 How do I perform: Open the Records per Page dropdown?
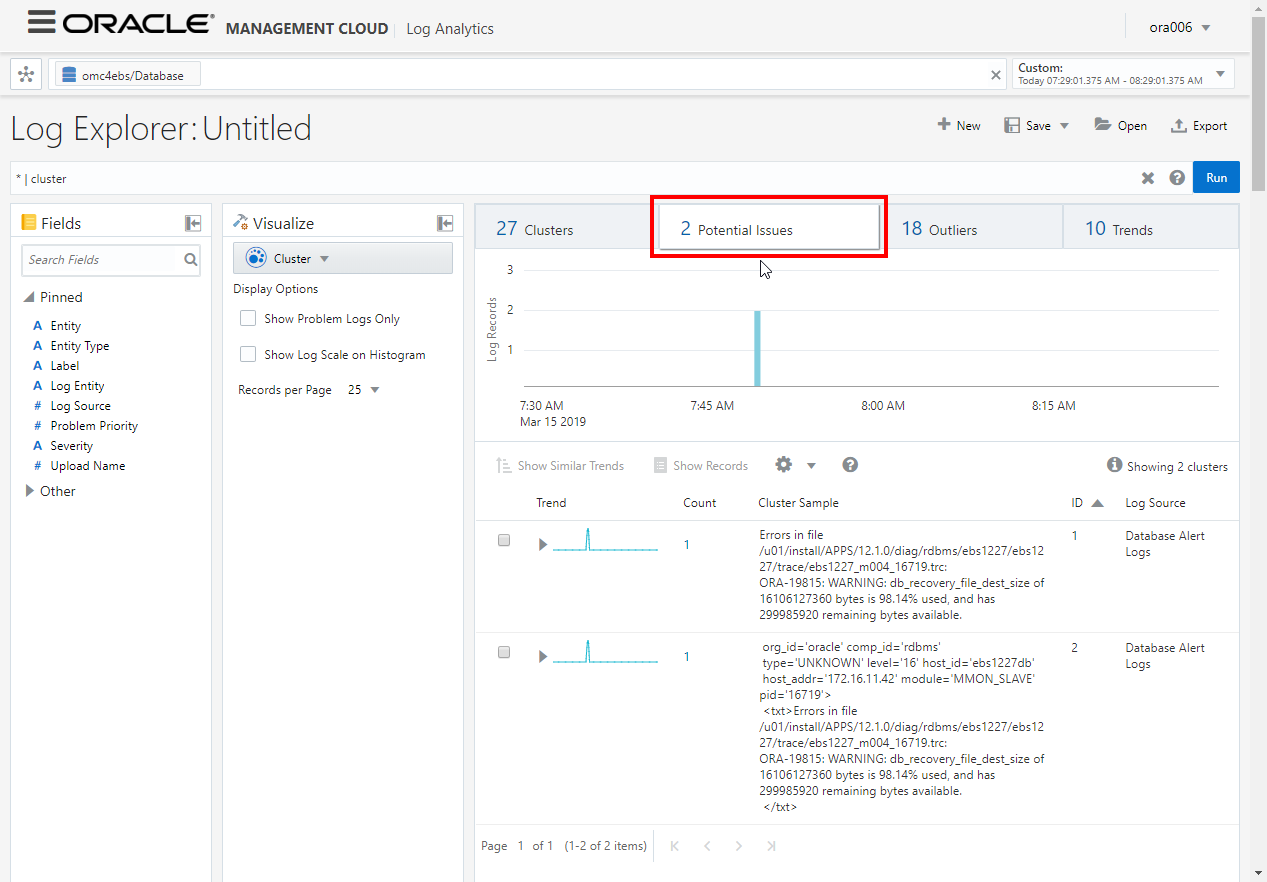364,390
